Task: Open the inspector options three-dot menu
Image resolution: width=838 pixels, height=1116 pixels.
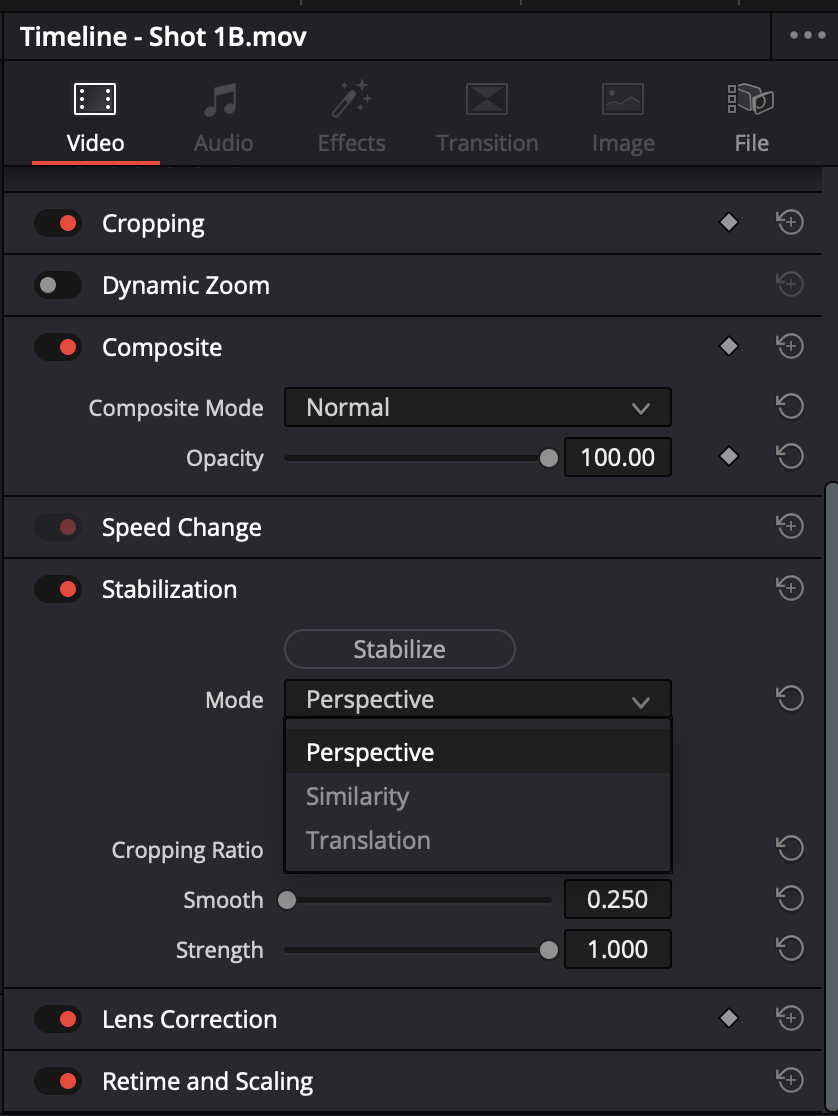Action: (807, 35)
